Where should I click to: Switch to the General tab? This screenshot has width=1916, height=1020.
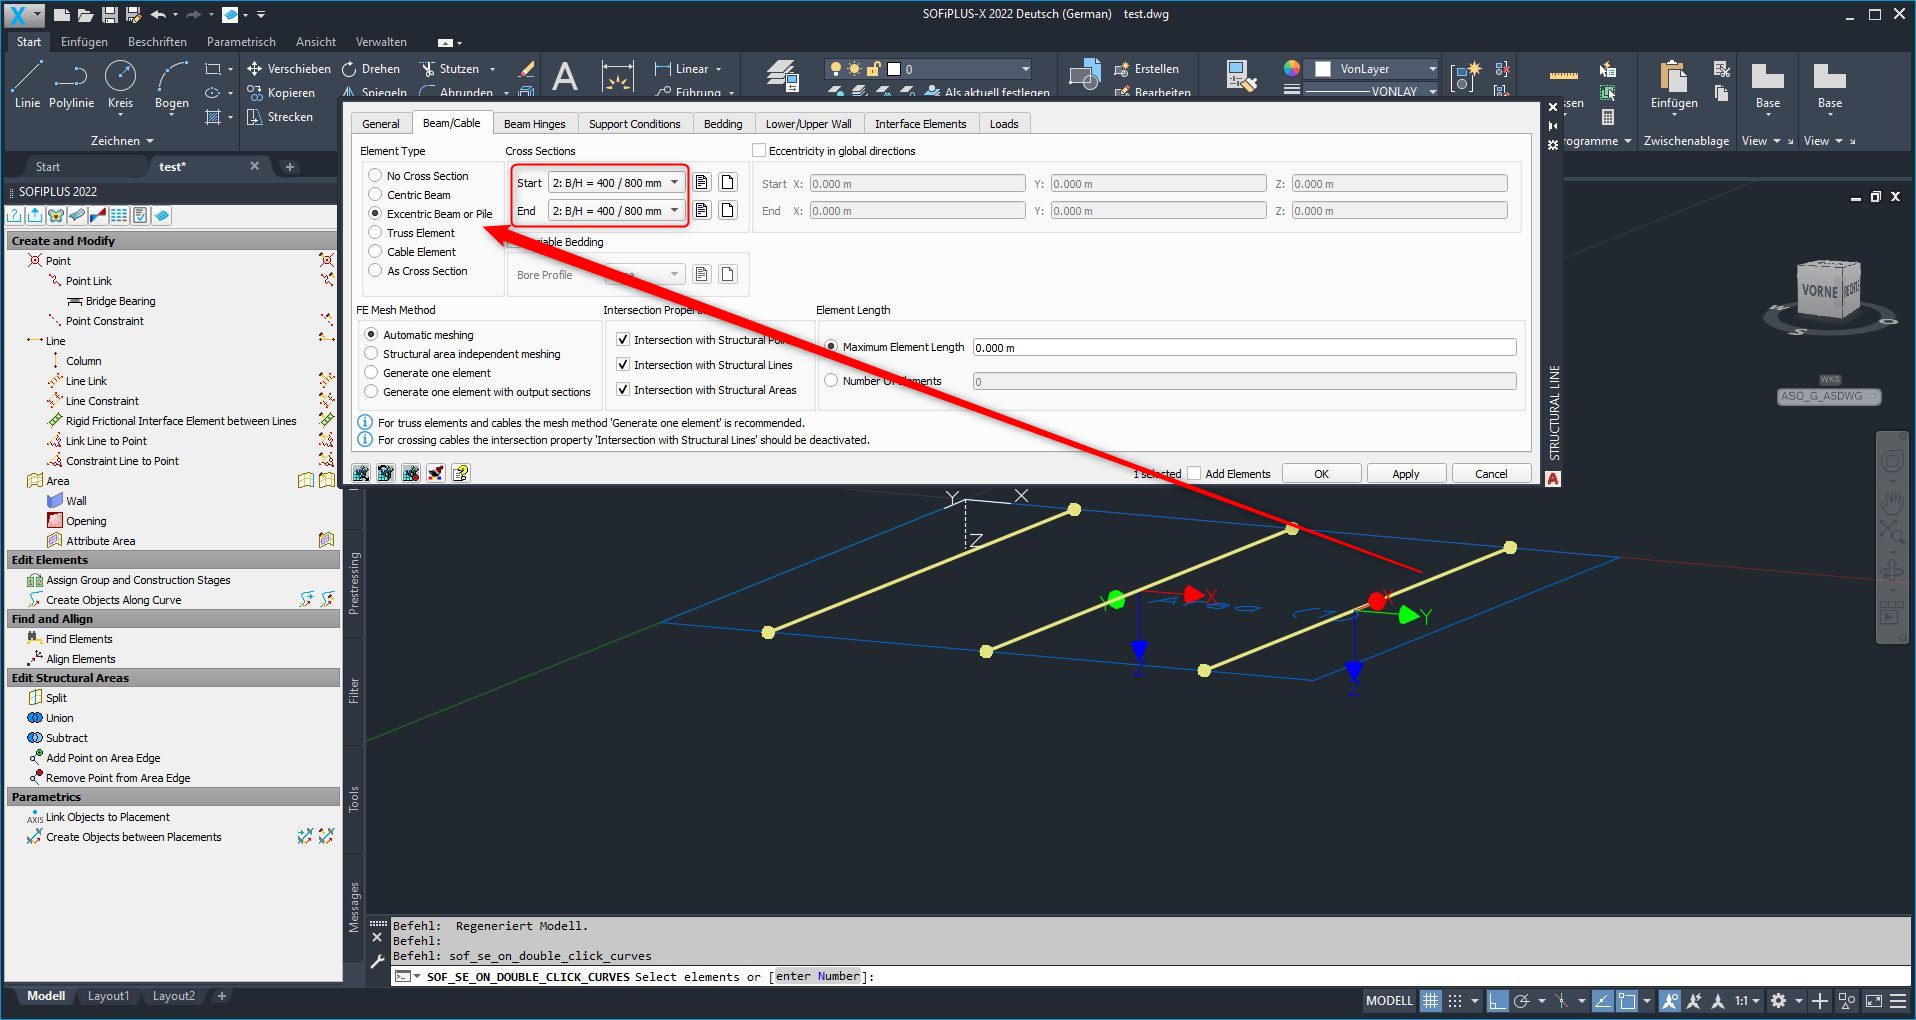click(x=380, y=124)
